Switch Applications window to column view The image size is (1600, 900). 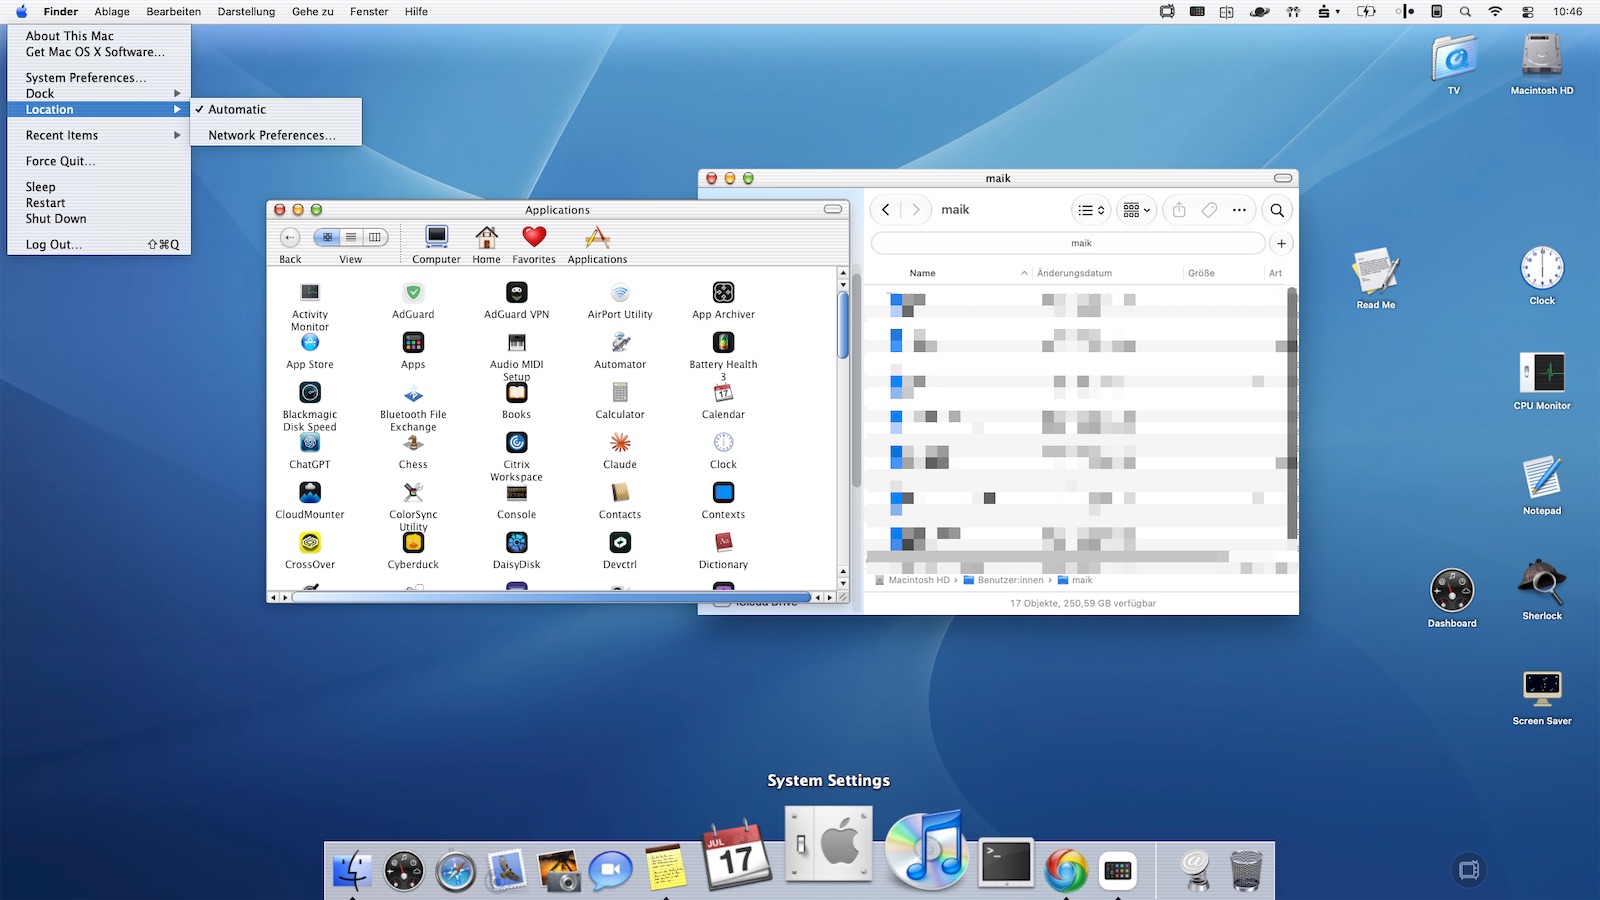[x=375, y=237]
